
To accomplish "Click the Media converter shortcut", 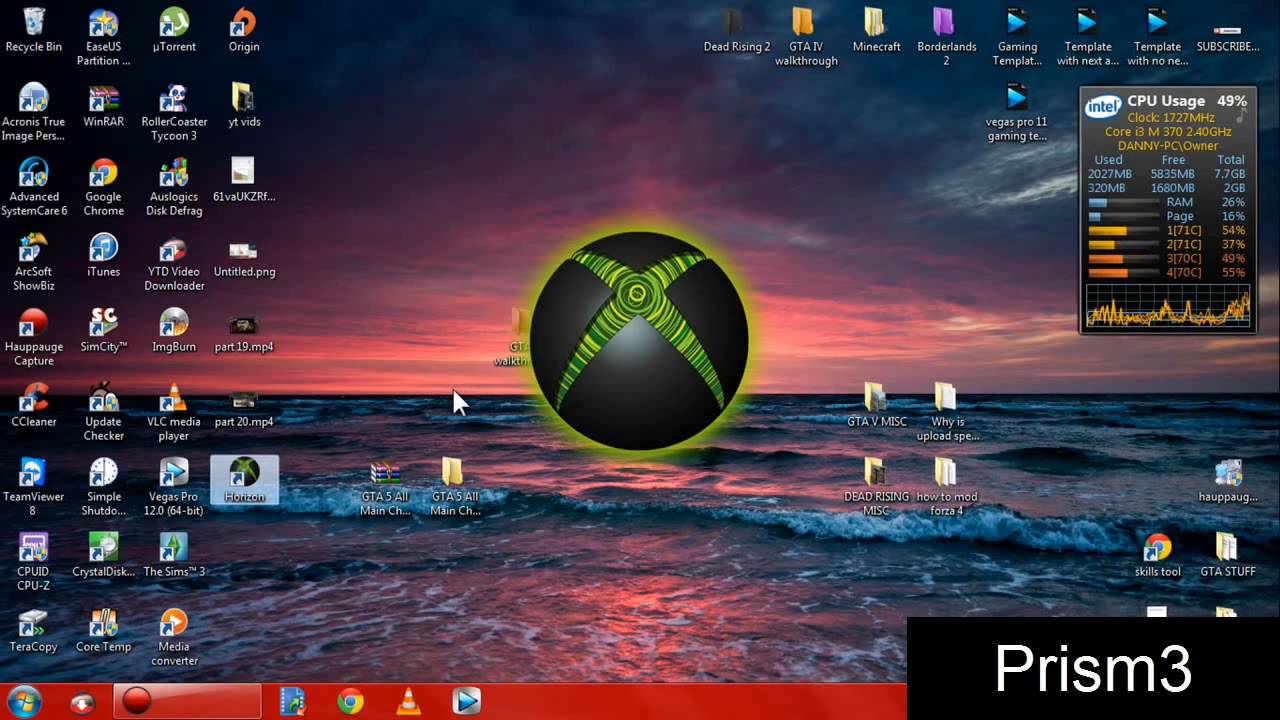I will coord(174,637).
